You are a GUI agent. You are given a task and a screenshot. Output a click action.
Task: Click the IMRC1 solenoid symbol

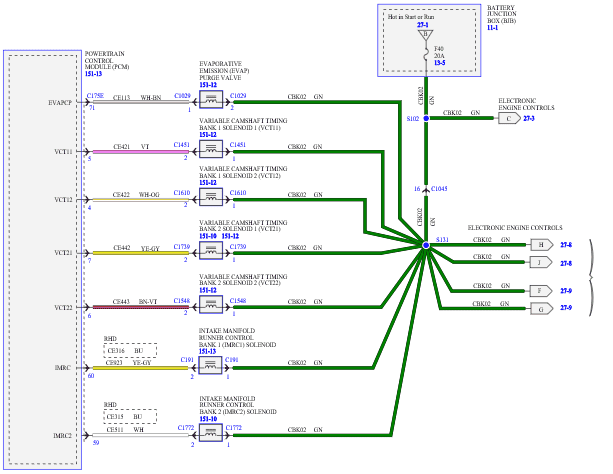click(210, 365)
